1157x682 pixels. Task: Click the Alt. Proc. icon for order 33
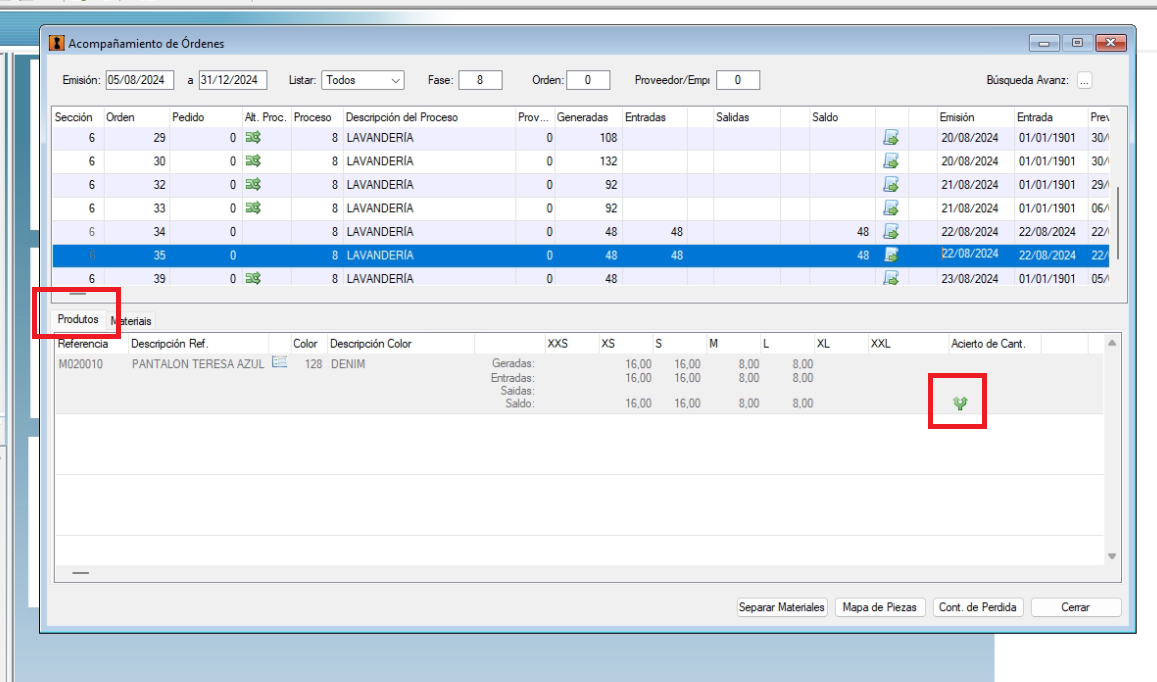[253, 208]
